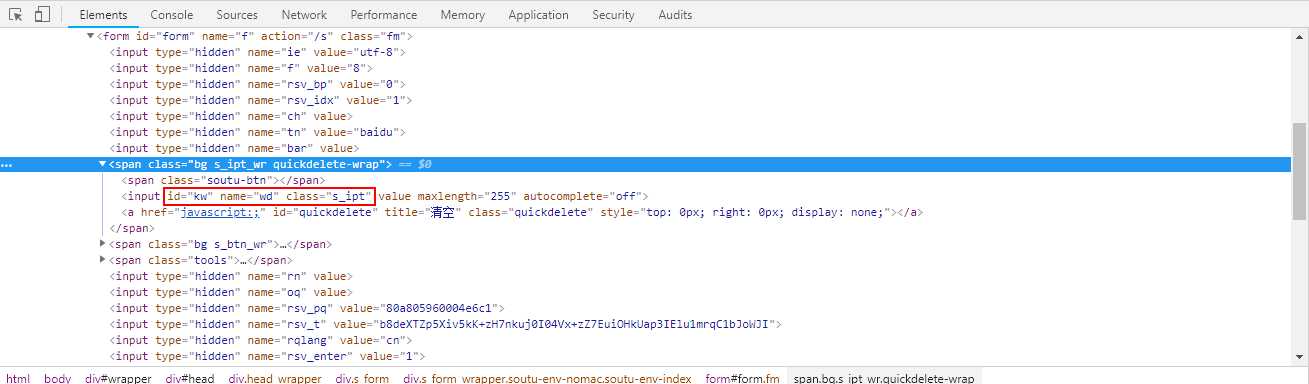1309x384 pixels.
Task: Select div#head breadcrumb
Action: click(190, 379)
